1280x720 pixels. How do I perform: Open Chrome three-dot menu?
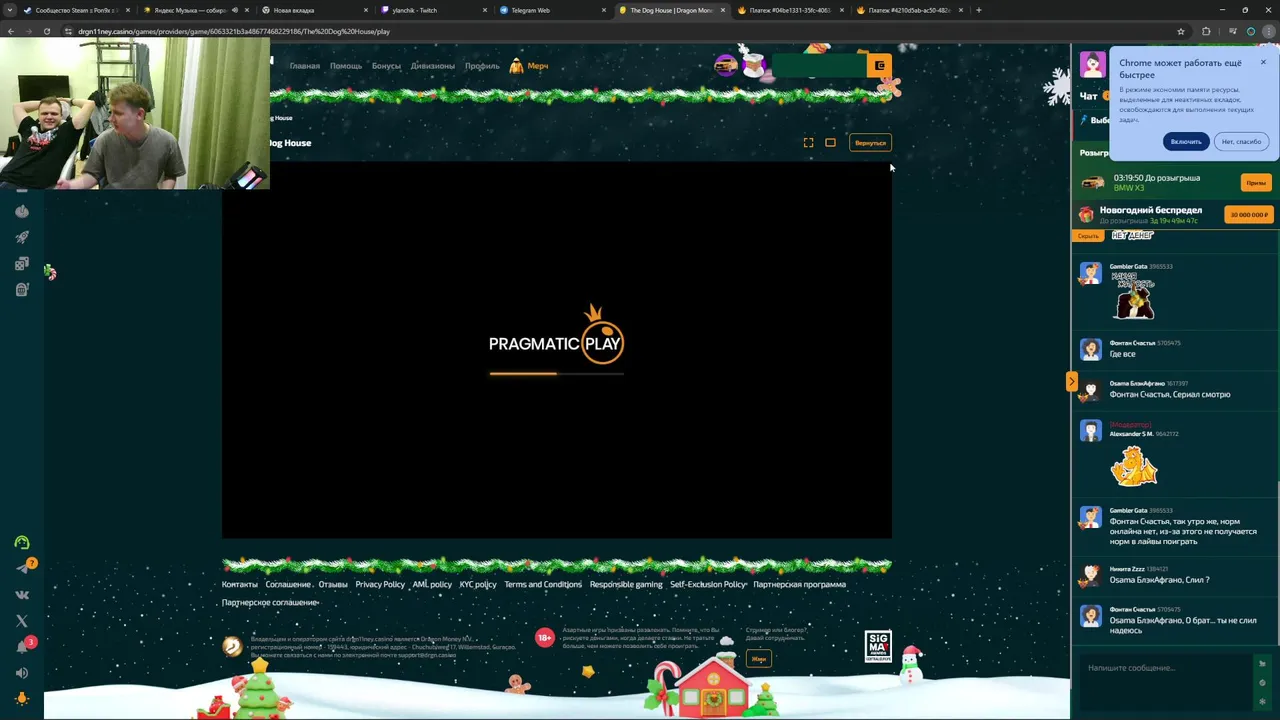tap(1268, 31)
